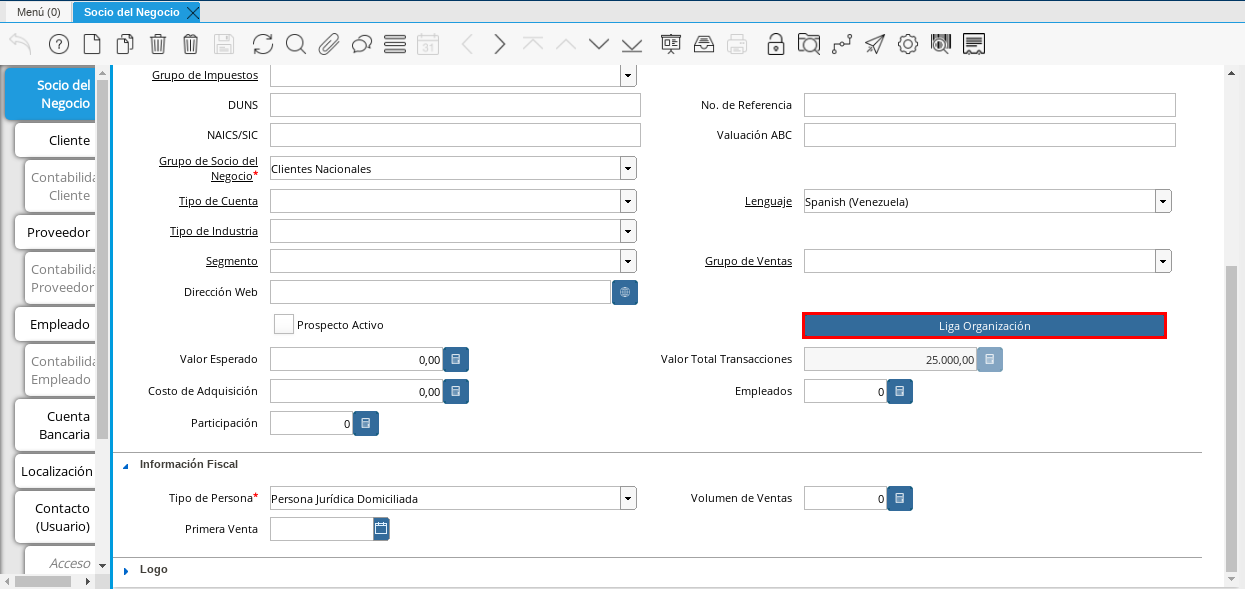Toggle the Prospecto Activo checkbox
Viewport: 1245px width, 589px height.
point(284,325)
